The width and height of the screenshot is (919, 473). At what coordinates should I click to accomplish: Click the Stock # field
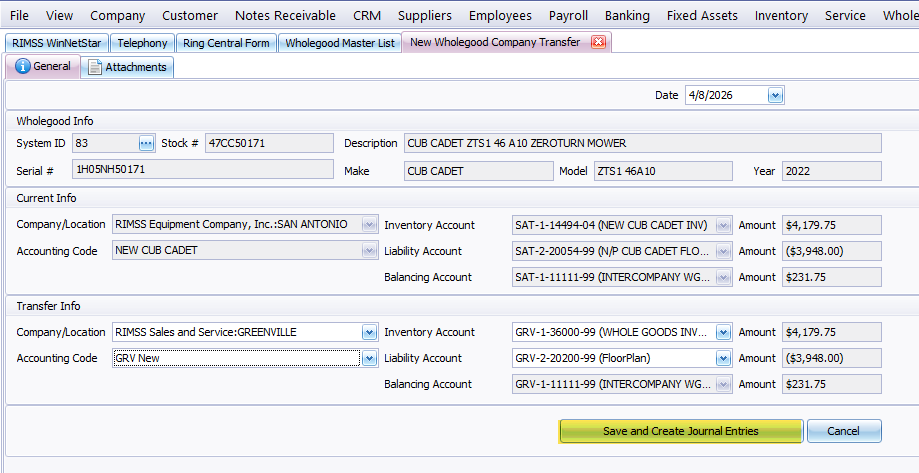[269, 143]
